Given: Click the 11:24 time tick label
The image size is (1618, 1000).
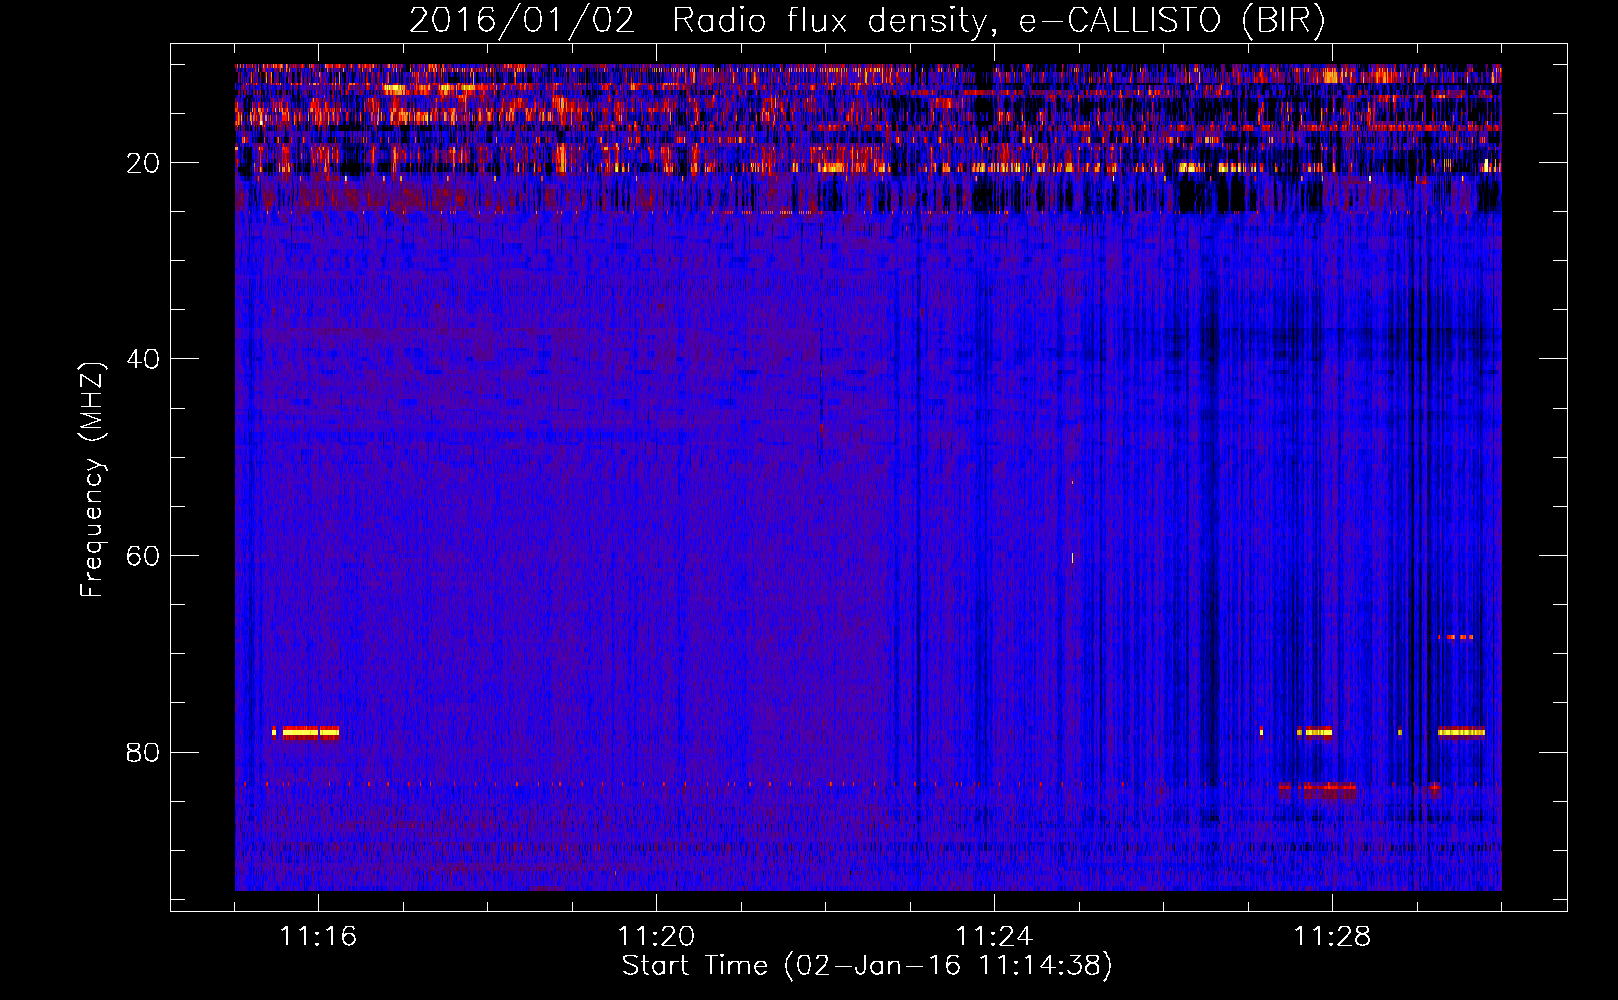Looking at the screenshot, I should coord(994,937).
